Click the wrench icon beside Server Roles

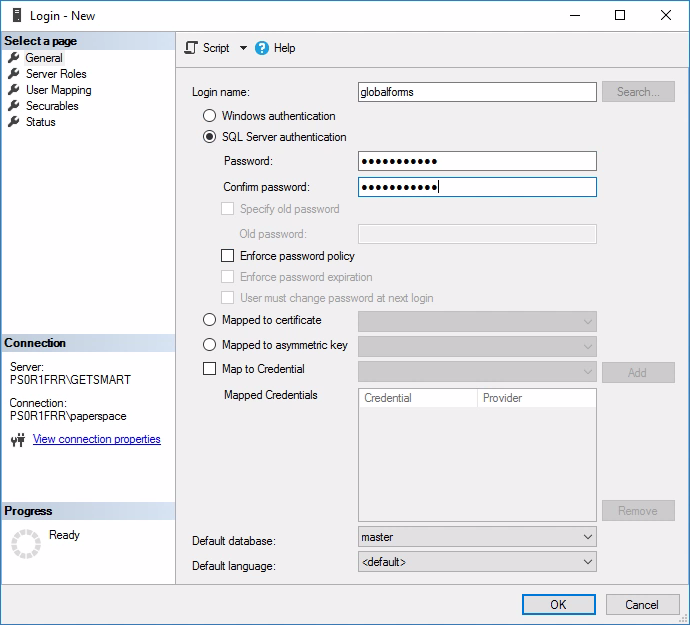point(14,74)
